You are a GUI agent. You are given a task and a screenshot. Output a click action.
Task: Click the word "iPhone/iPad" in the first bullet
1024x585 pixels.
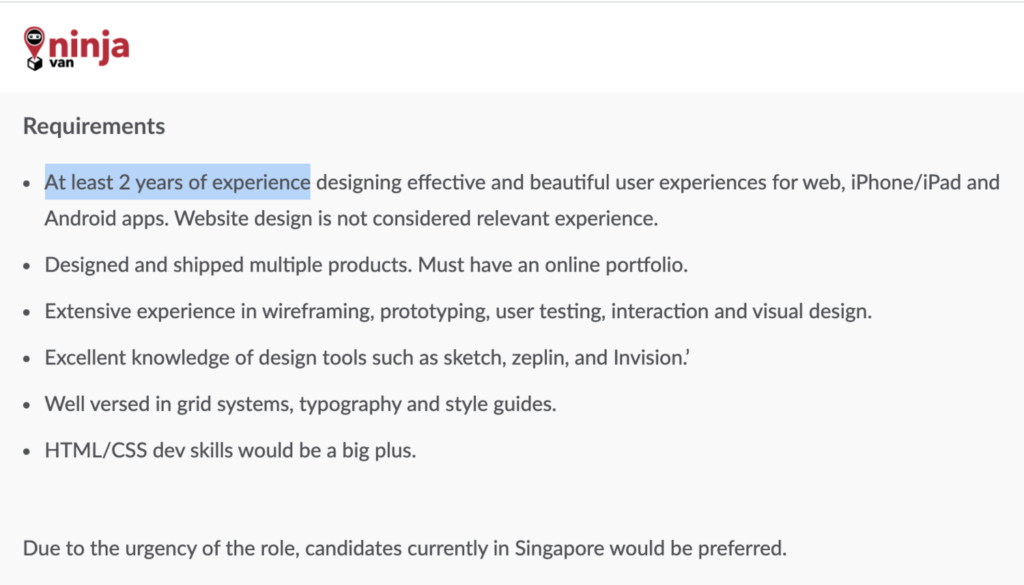892,183
